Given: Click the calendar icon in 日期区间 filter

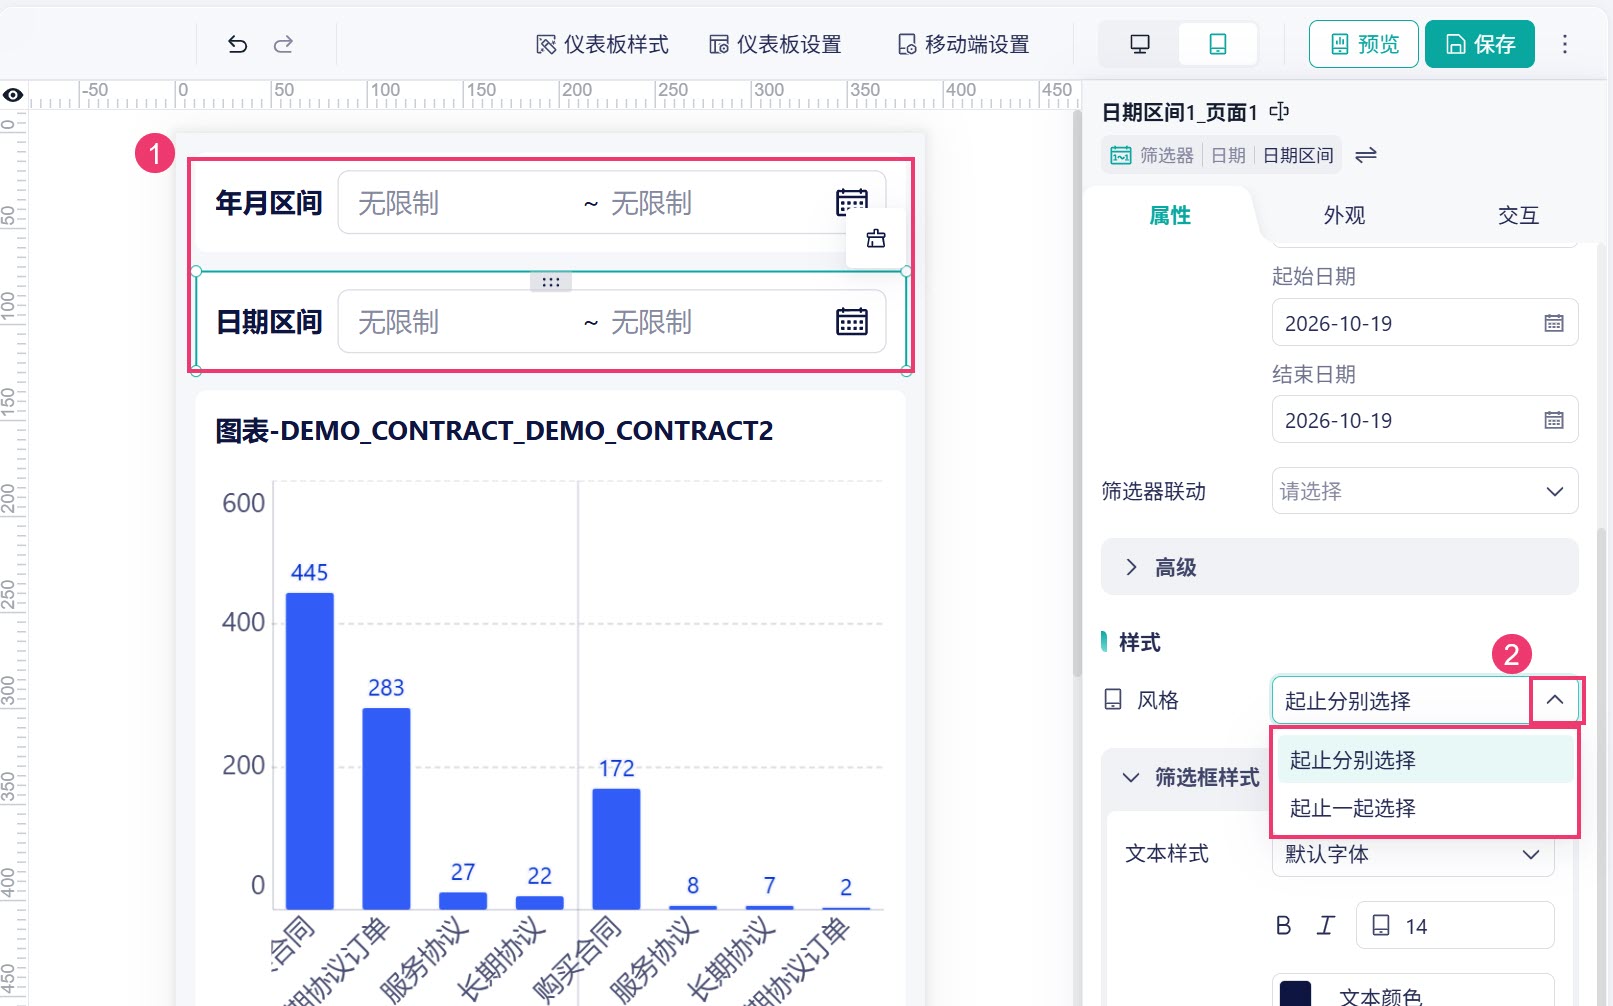Looking at the screenshot, I should point(852,322).
